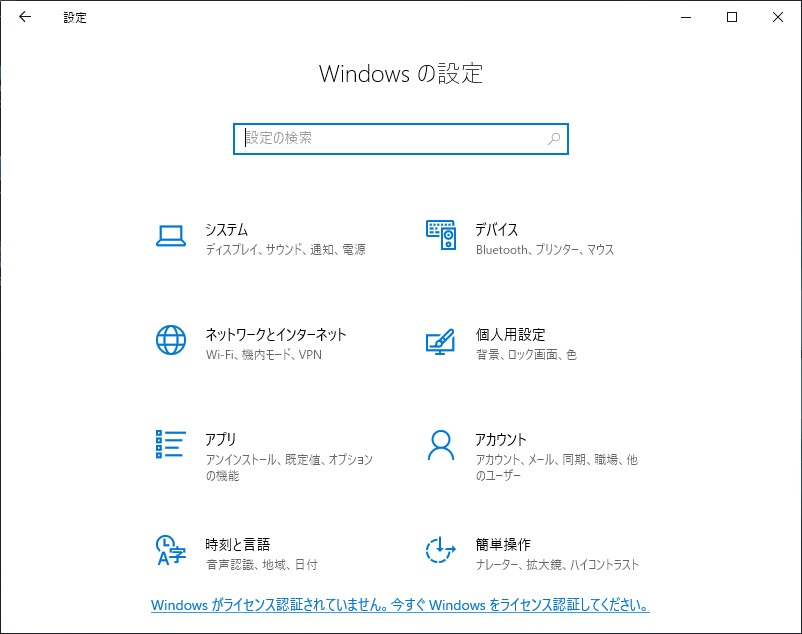Click the 設定 window title text
Viewport: 802px width, 634px height.
pos(75,17)
